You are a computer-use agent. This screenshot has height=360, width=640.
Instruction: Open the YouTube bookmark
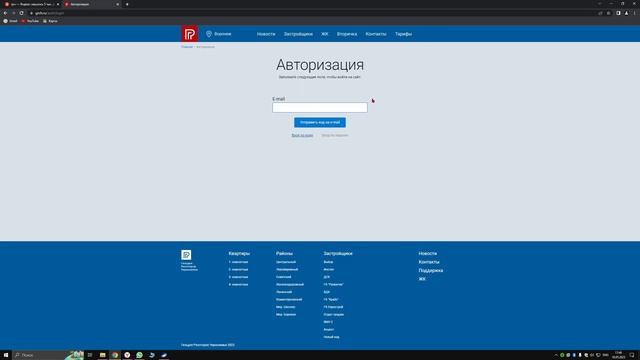pyautogui.click(x=30, y=21)
